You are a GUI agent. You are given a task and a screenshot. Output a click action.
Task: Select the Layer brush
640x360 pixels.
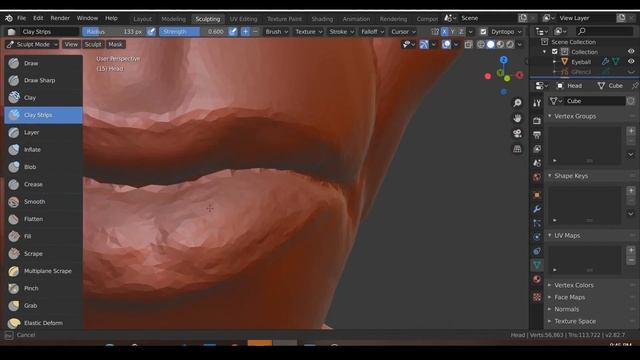click(43, 132)
